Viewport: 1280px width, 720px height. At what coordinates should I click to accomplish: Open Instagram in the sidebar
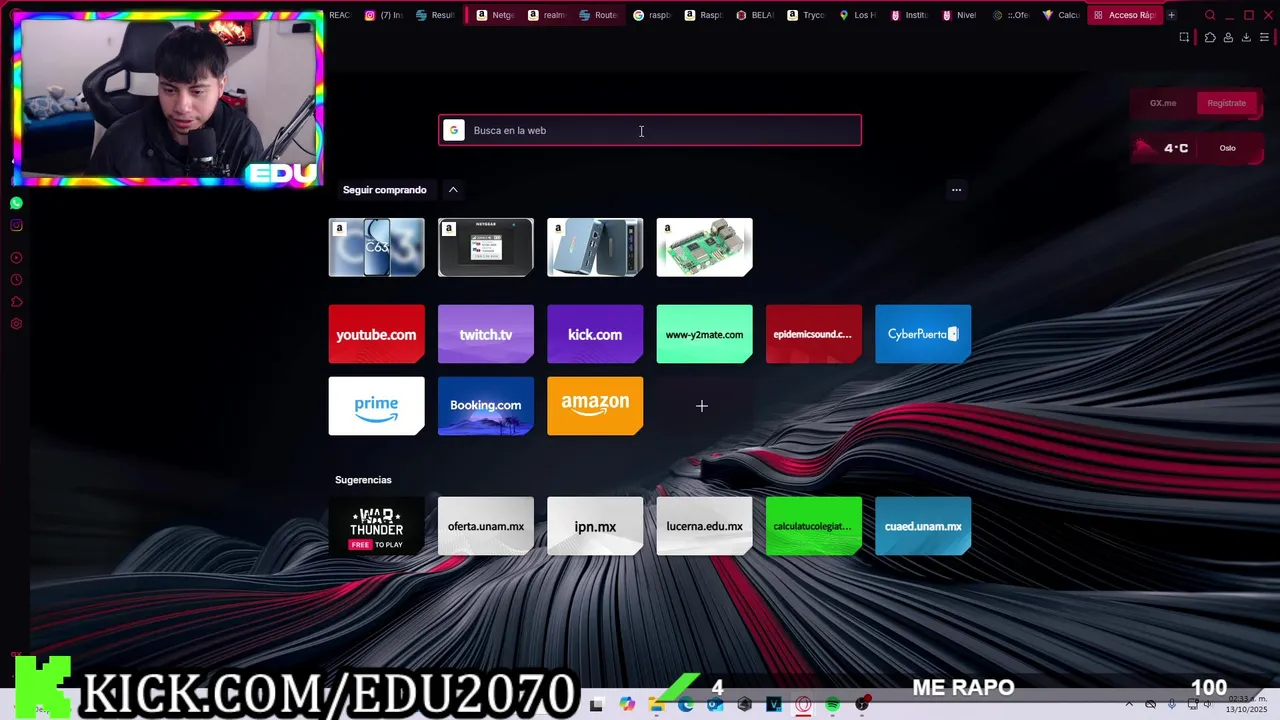click(x=16, y=225)
